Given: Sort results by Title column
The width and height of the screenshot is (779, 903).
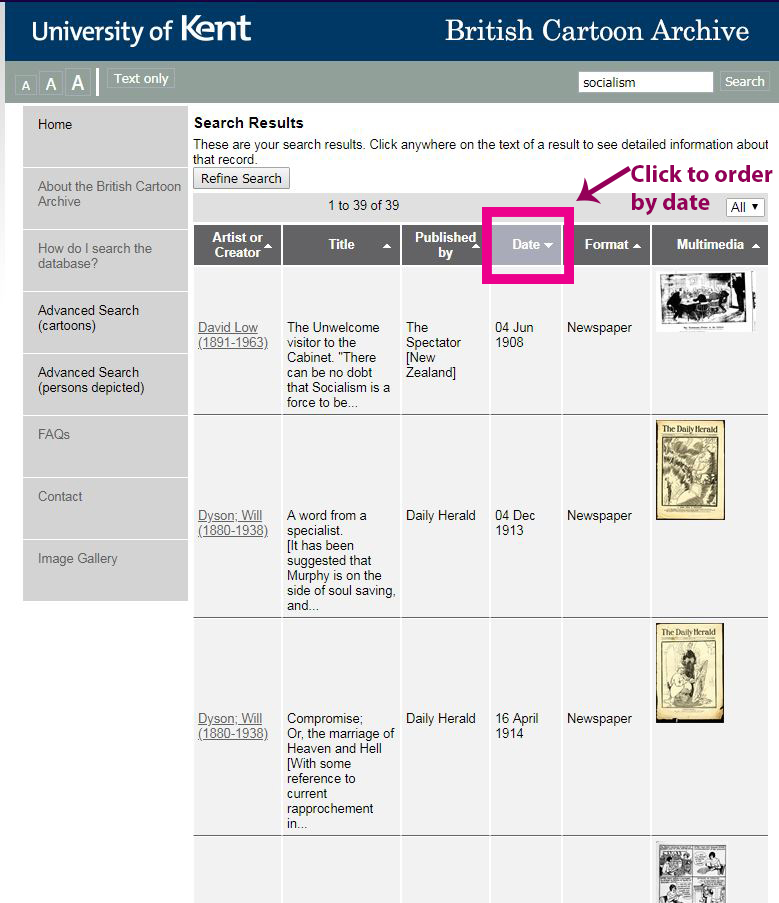Looking at the screenshot, I should coord(342,245).
